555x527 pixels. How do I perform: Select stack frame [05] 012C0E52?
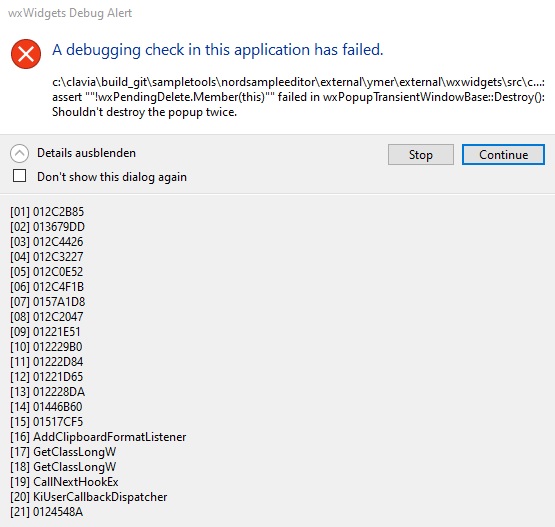pos(47,272)
